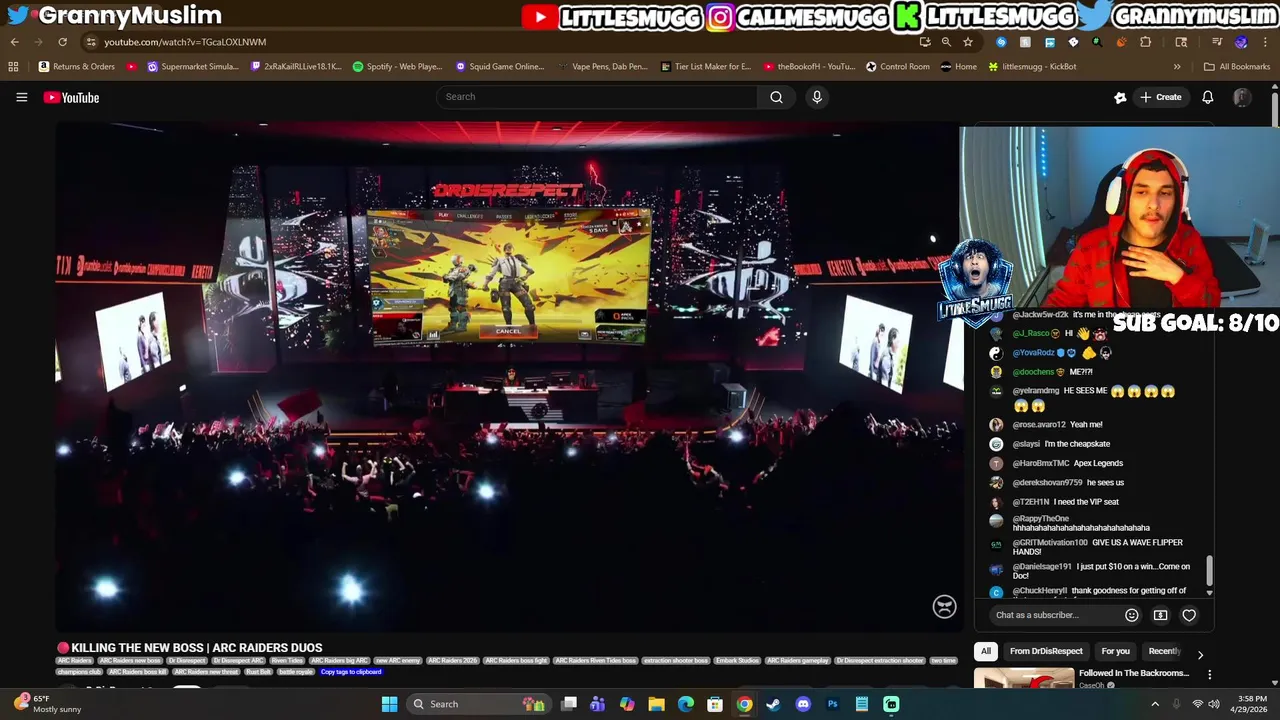Open the Supermarket Simula... bookmark
The height and width of the screenshot is (720, 1280).
[193, 67]
